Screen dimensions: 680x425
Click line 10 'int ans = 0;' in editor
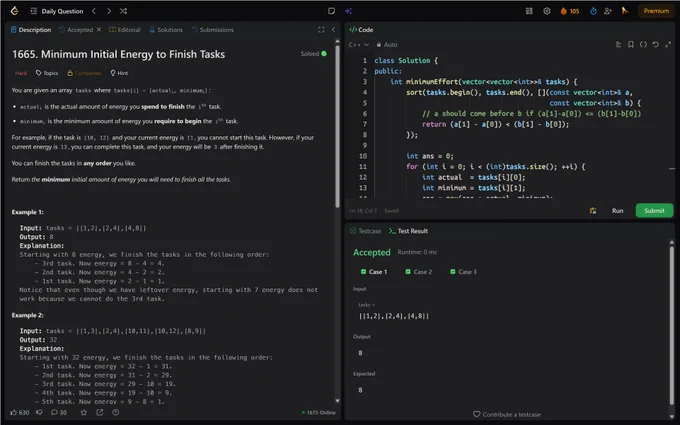(x=429, y=156)
